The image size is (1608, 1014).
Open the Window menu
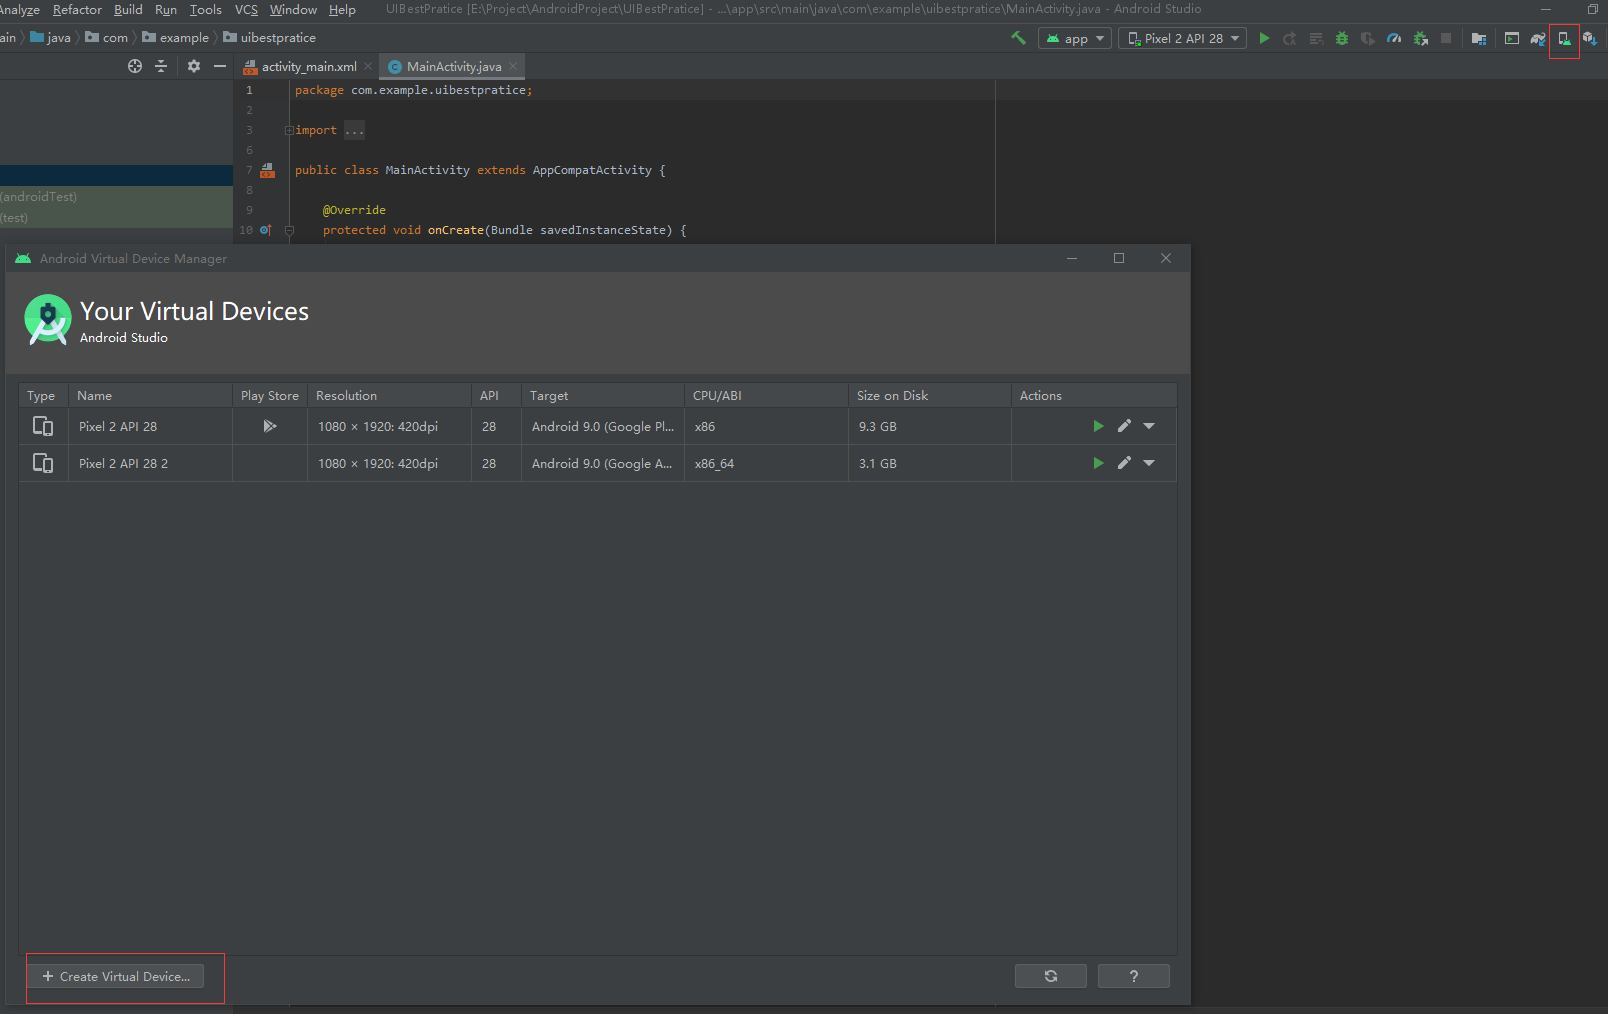pyautogui.click(x=293, y=10)
